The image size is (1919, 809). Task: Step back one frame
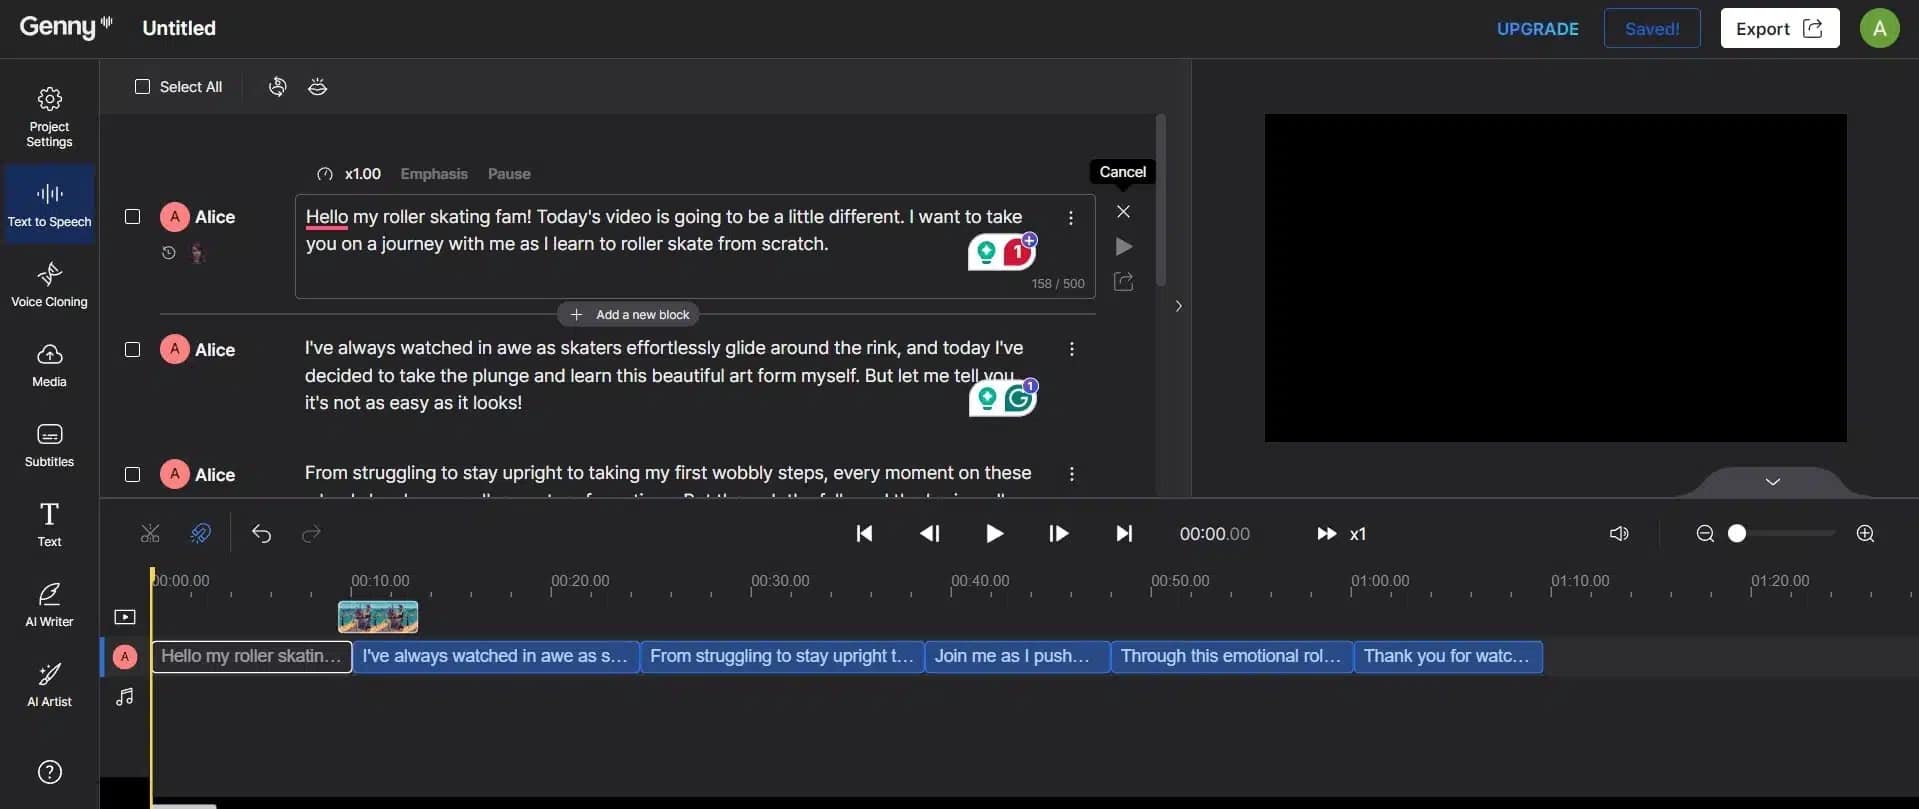pyautogui.click(x=929, y=533)
